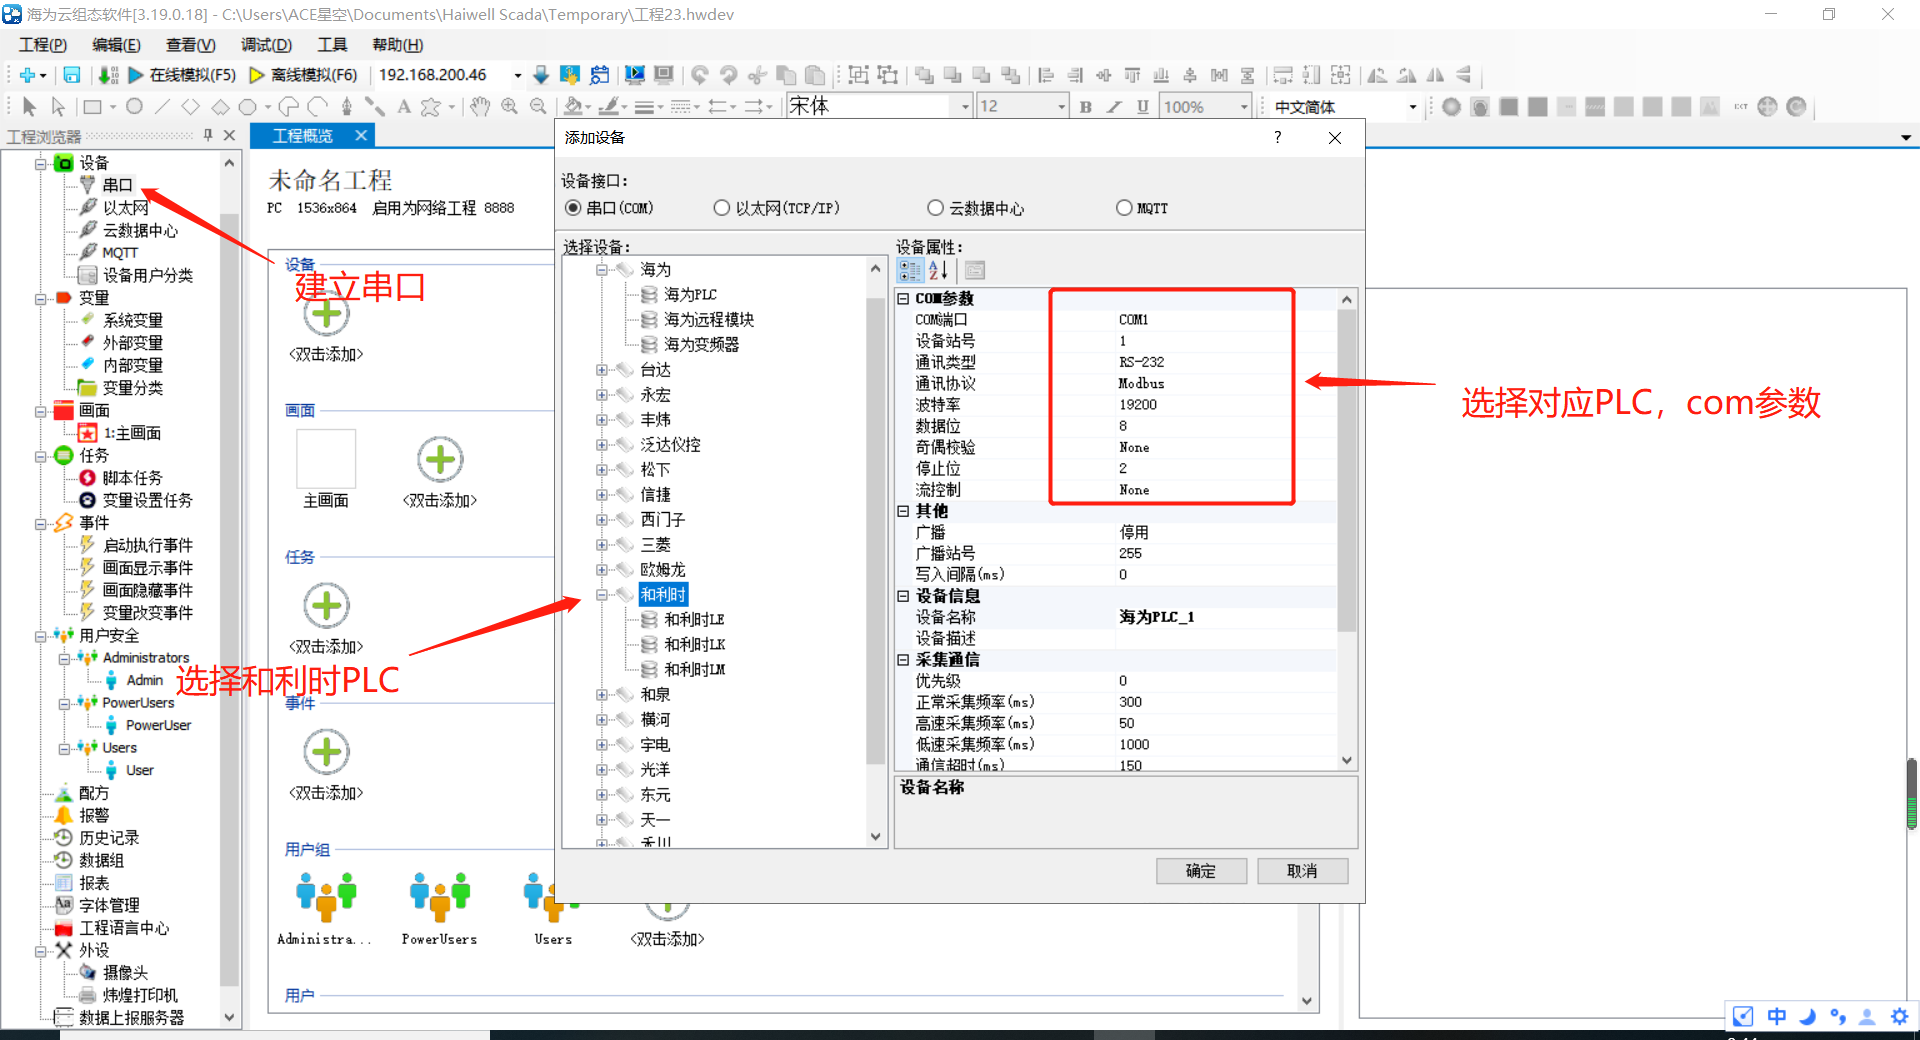Click the align left edges icon
Image resolution: width=1920 pixels, height=1040 pixels.
pos(1046,75)
